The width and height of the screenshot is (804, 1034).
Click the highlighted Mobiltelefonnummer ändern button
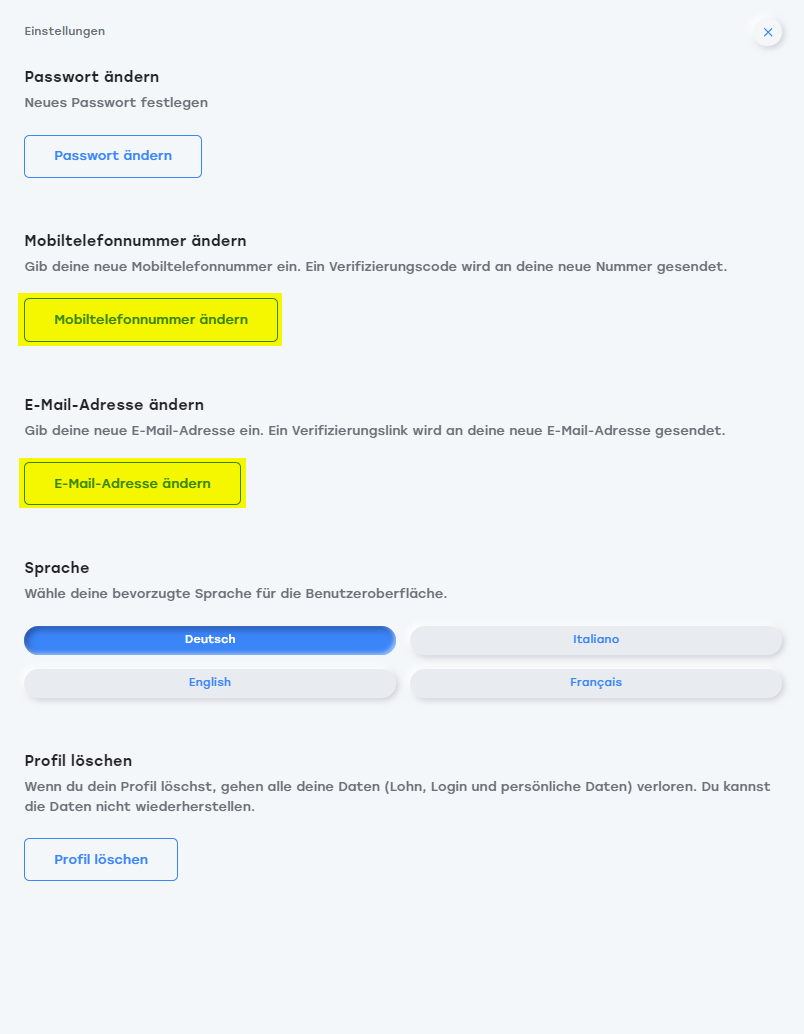click(151, 320)
